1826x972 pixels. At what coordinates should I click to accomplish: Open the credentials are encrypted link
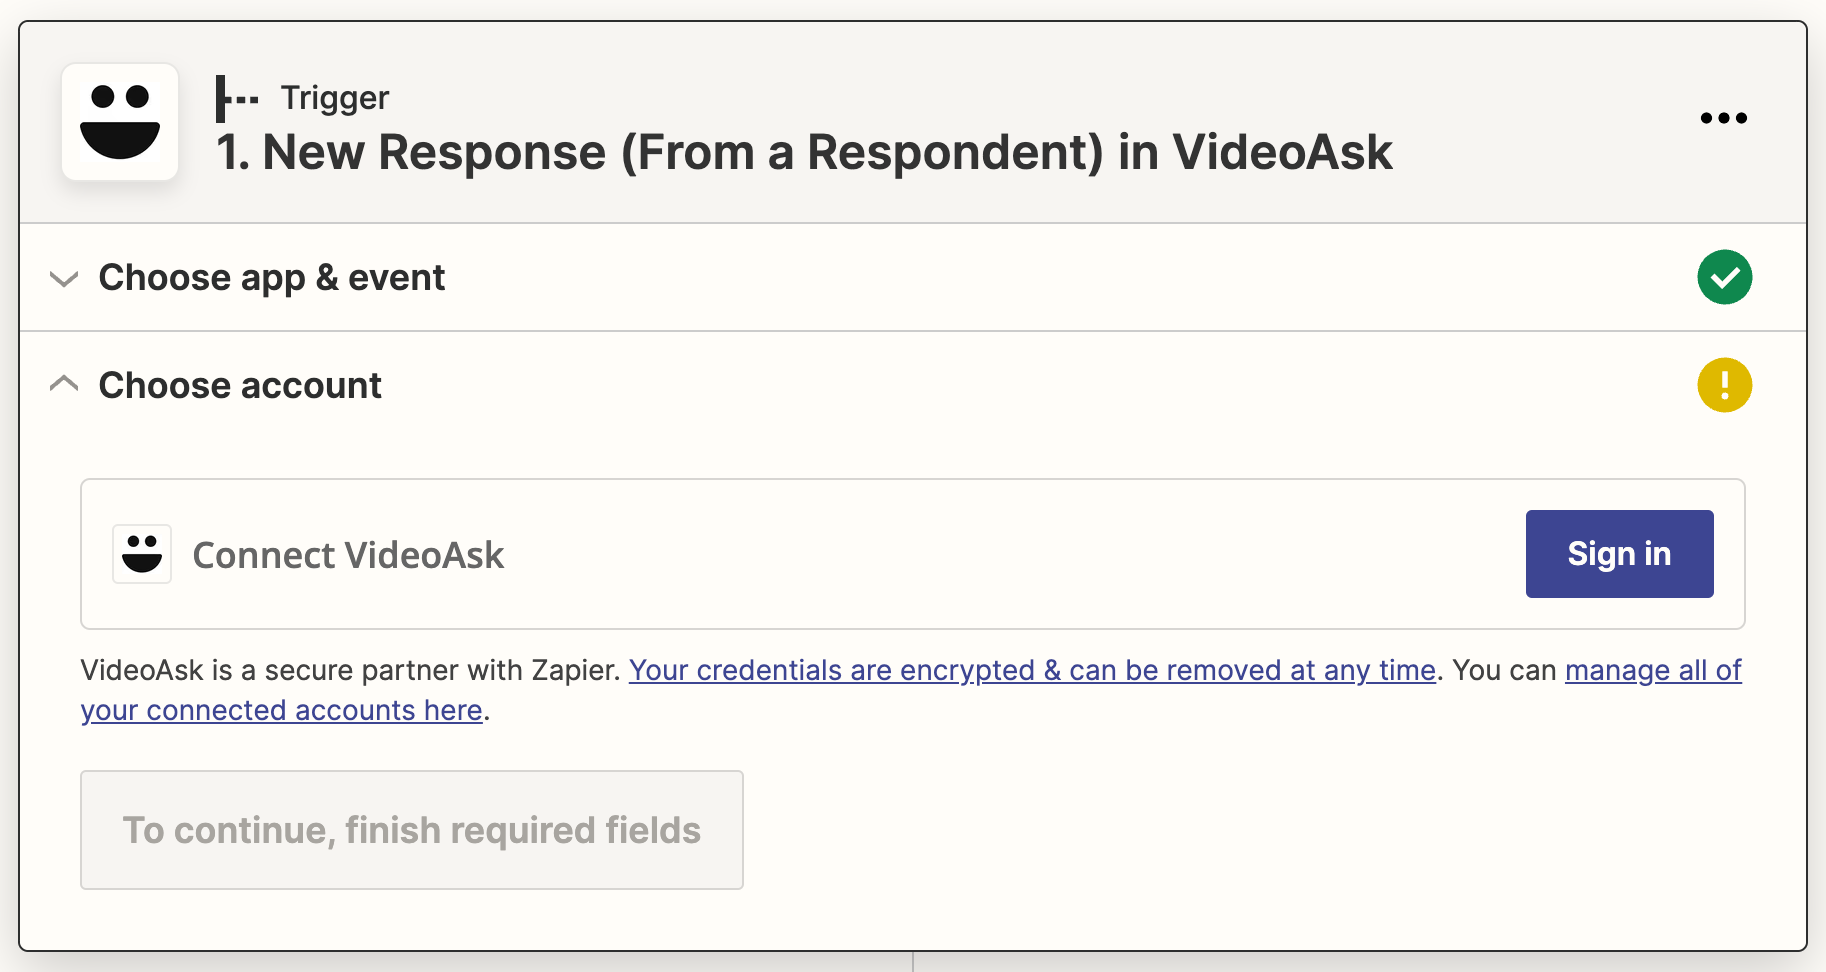1031,670
